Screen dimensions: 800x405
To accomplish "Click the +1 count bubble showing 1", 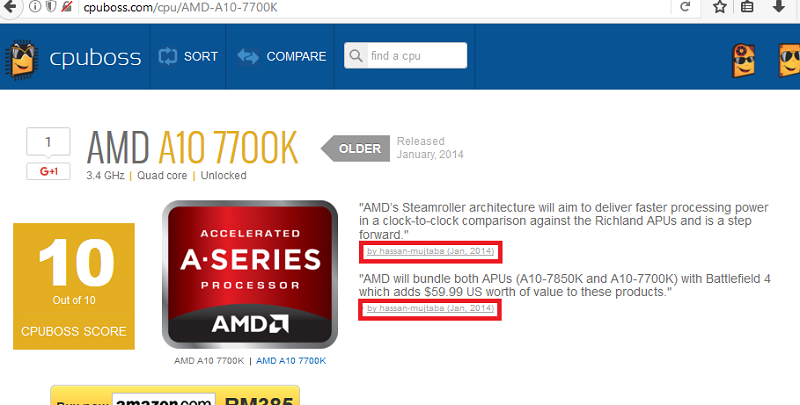I will pyautogui.click(x=48, y=141).
